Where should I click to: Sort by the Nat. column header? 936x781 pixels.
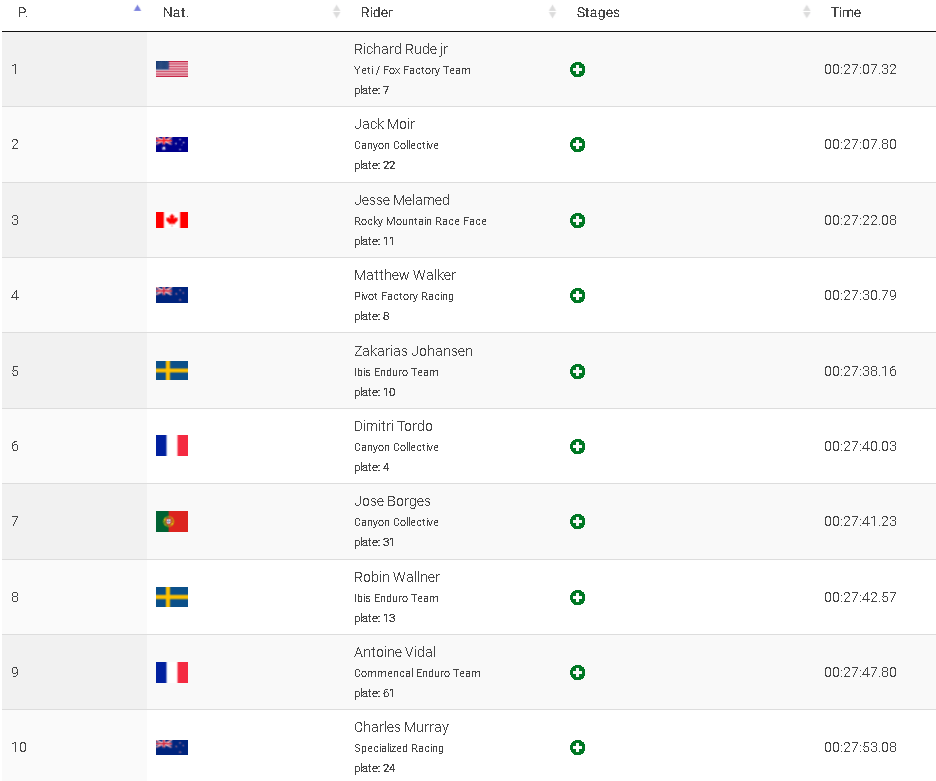point(176,13)
